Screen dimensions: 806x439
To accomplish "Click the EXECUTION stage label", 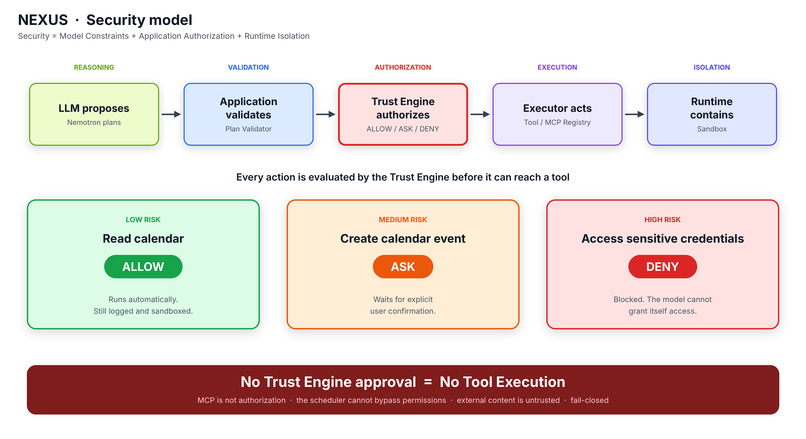I will pyautogui.click(x=557, y=67).
